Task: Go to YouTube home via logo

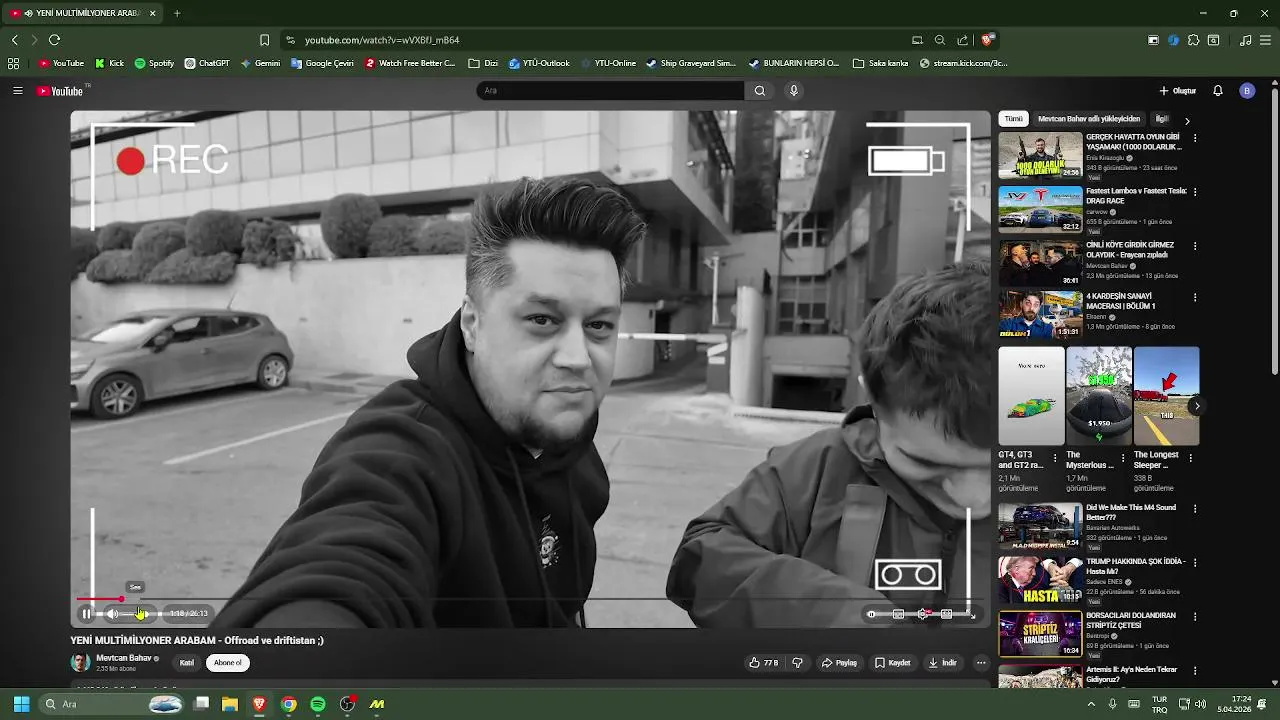Action: (61, 91)
